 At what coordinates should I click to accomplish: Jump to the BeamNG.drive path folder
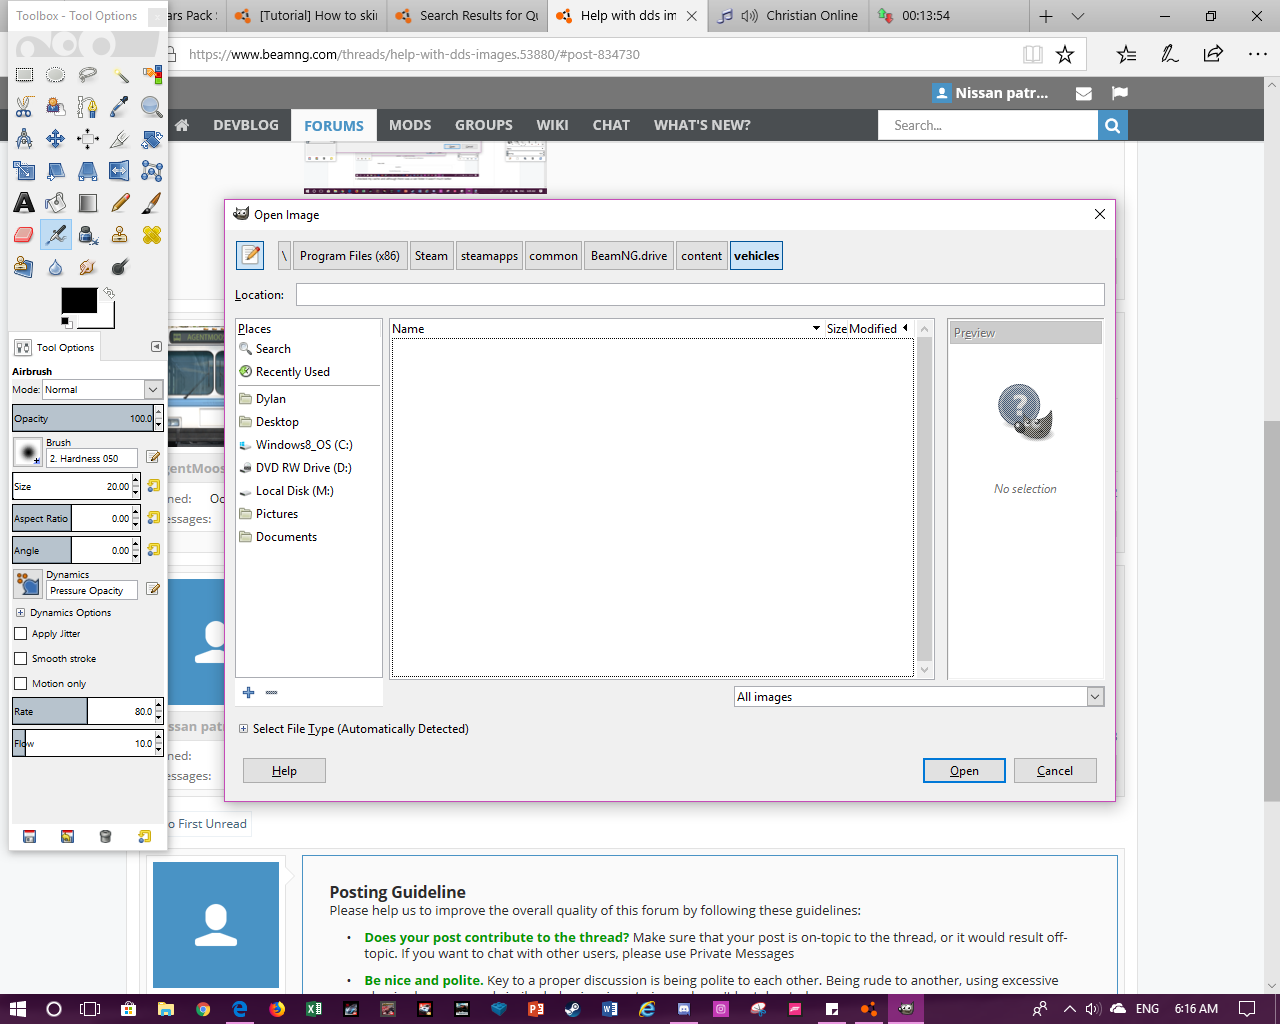tap(629, 256)
